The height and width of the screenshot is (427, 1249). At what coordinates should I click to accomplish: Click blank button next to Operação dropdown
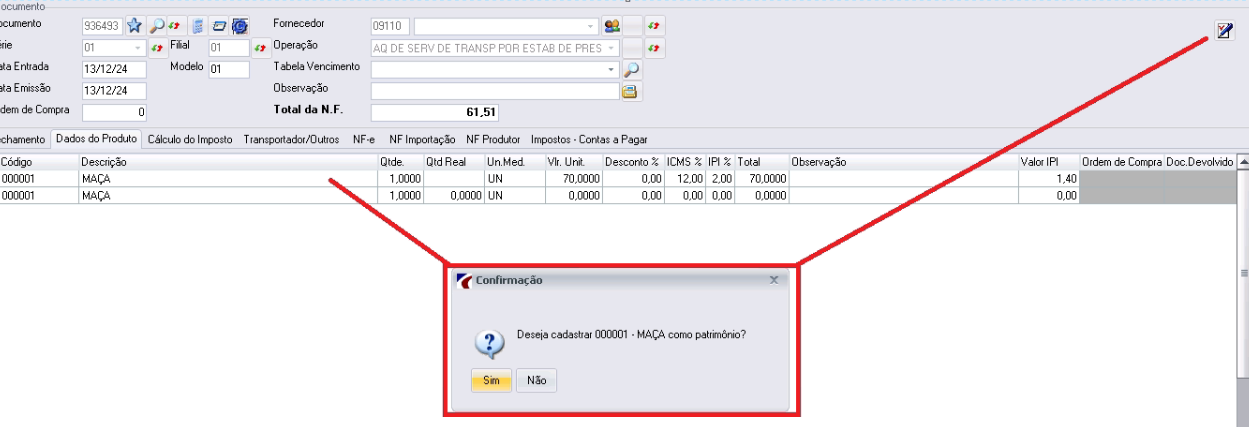point(633,47)
